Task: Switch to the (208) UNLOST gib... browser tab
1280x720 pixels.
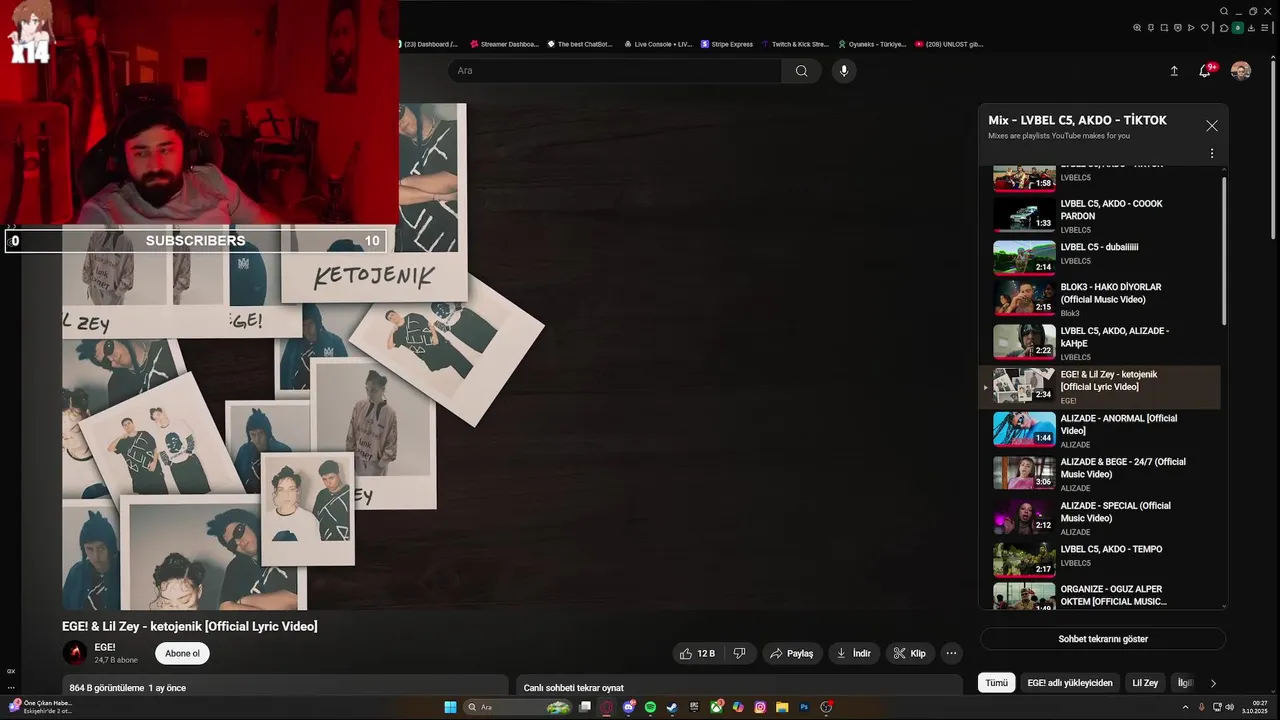Action: [x=949, y=44]
